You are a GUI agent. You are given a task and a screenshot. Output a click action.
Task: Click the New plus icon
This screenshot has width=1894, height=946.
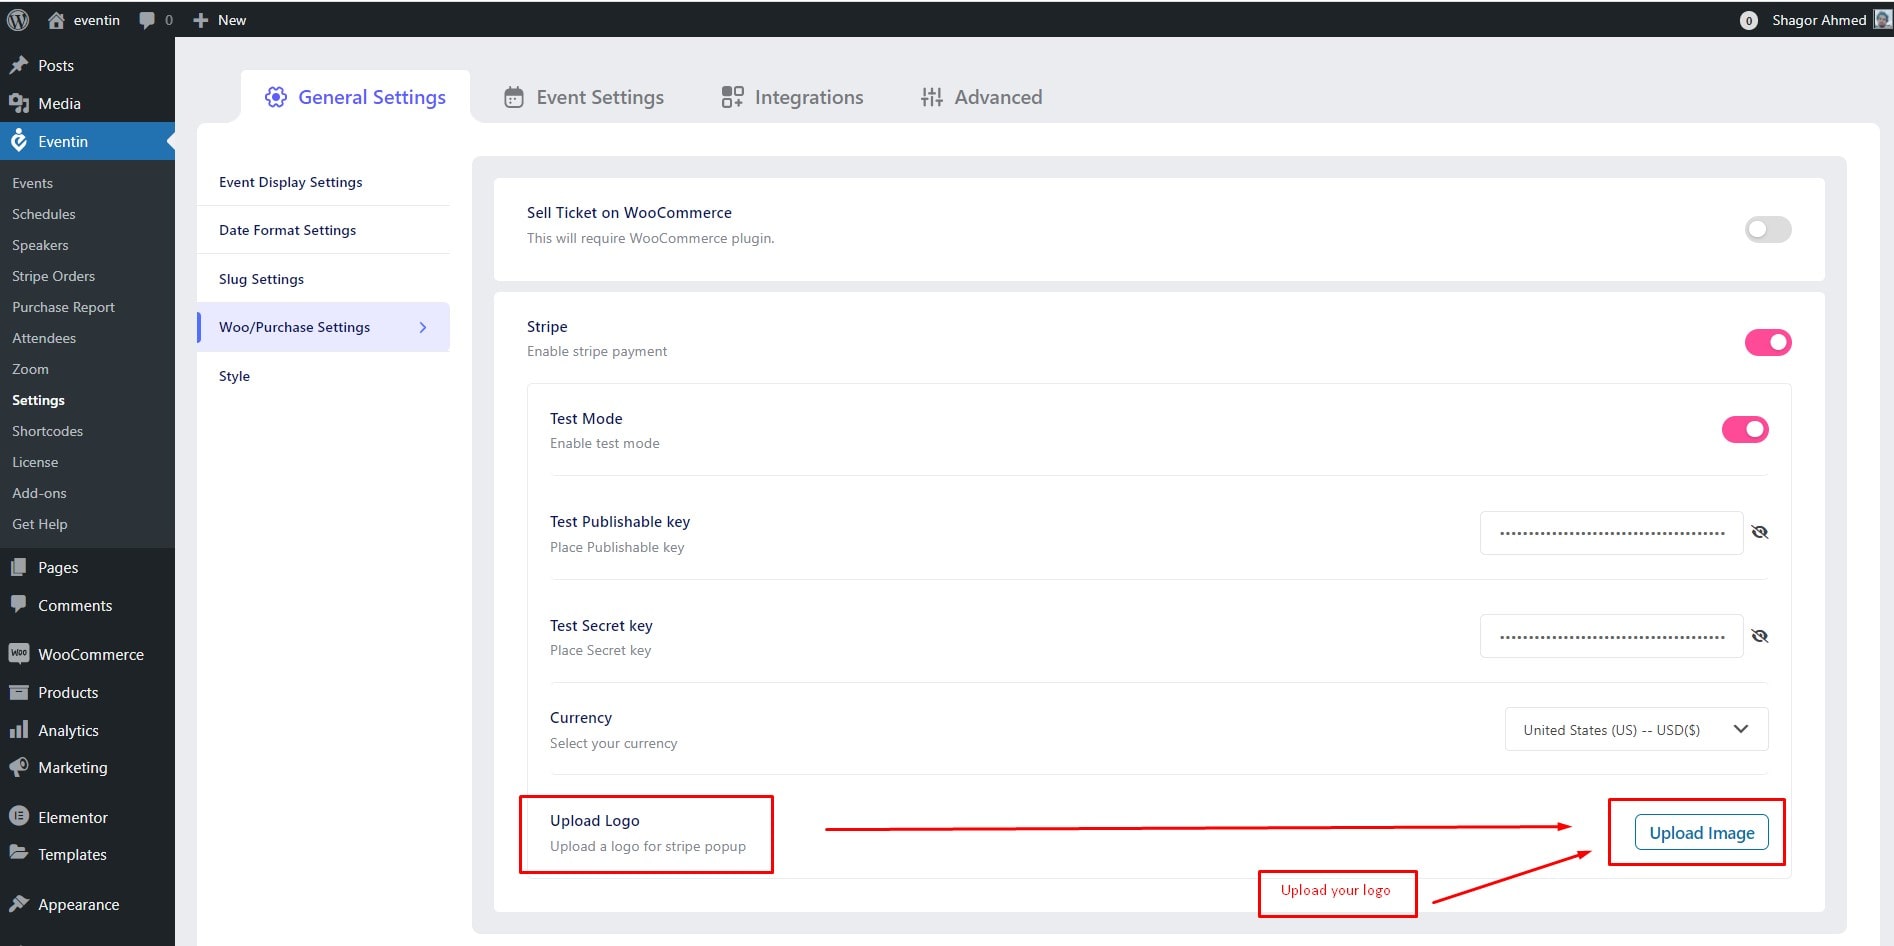(200, 20)
